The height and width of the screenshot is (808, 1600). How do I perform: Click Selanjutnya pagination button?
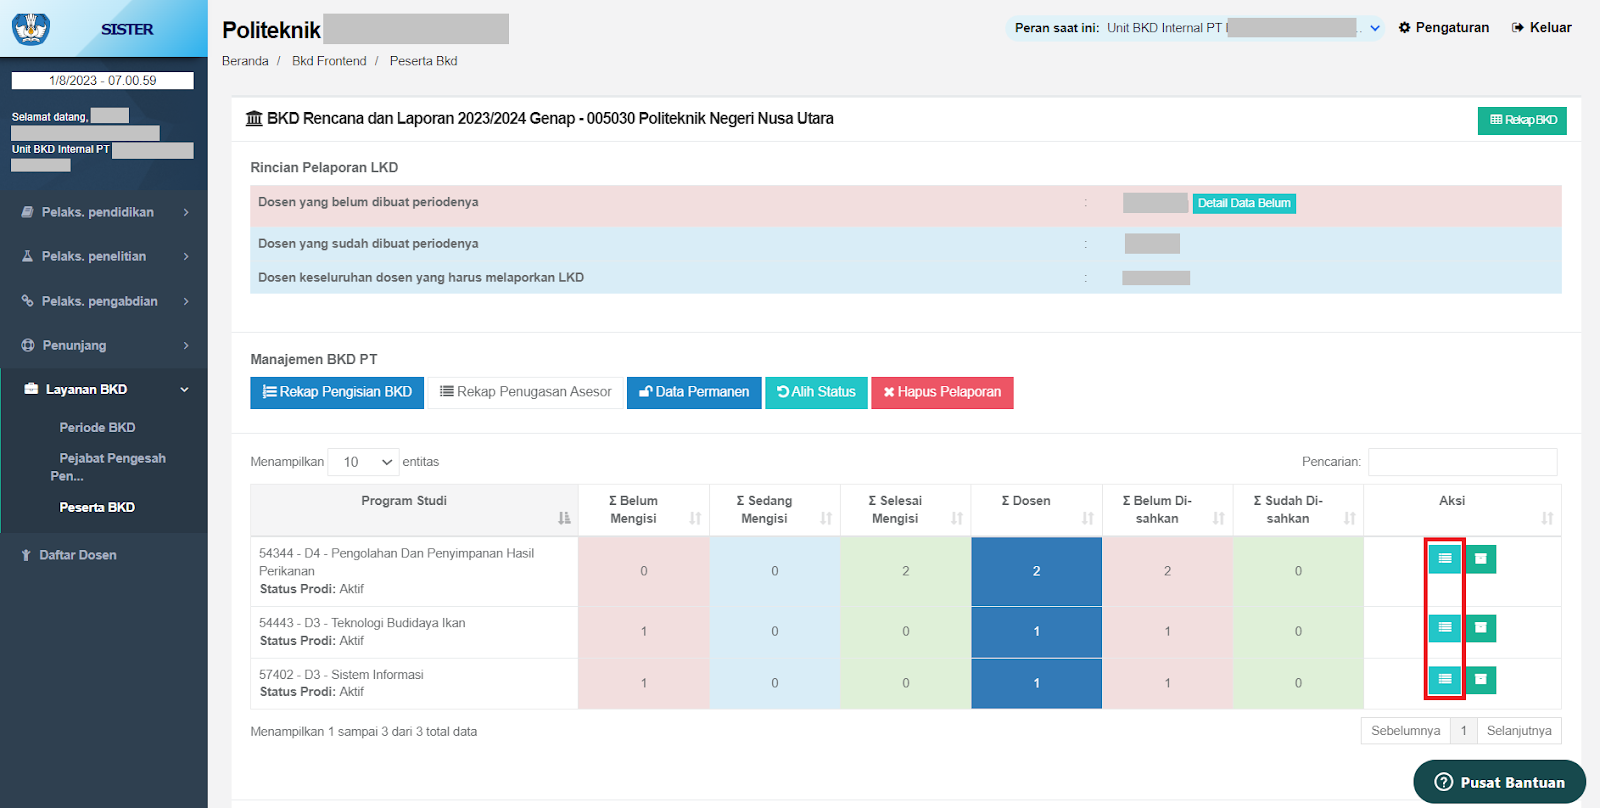(1519, 731)
